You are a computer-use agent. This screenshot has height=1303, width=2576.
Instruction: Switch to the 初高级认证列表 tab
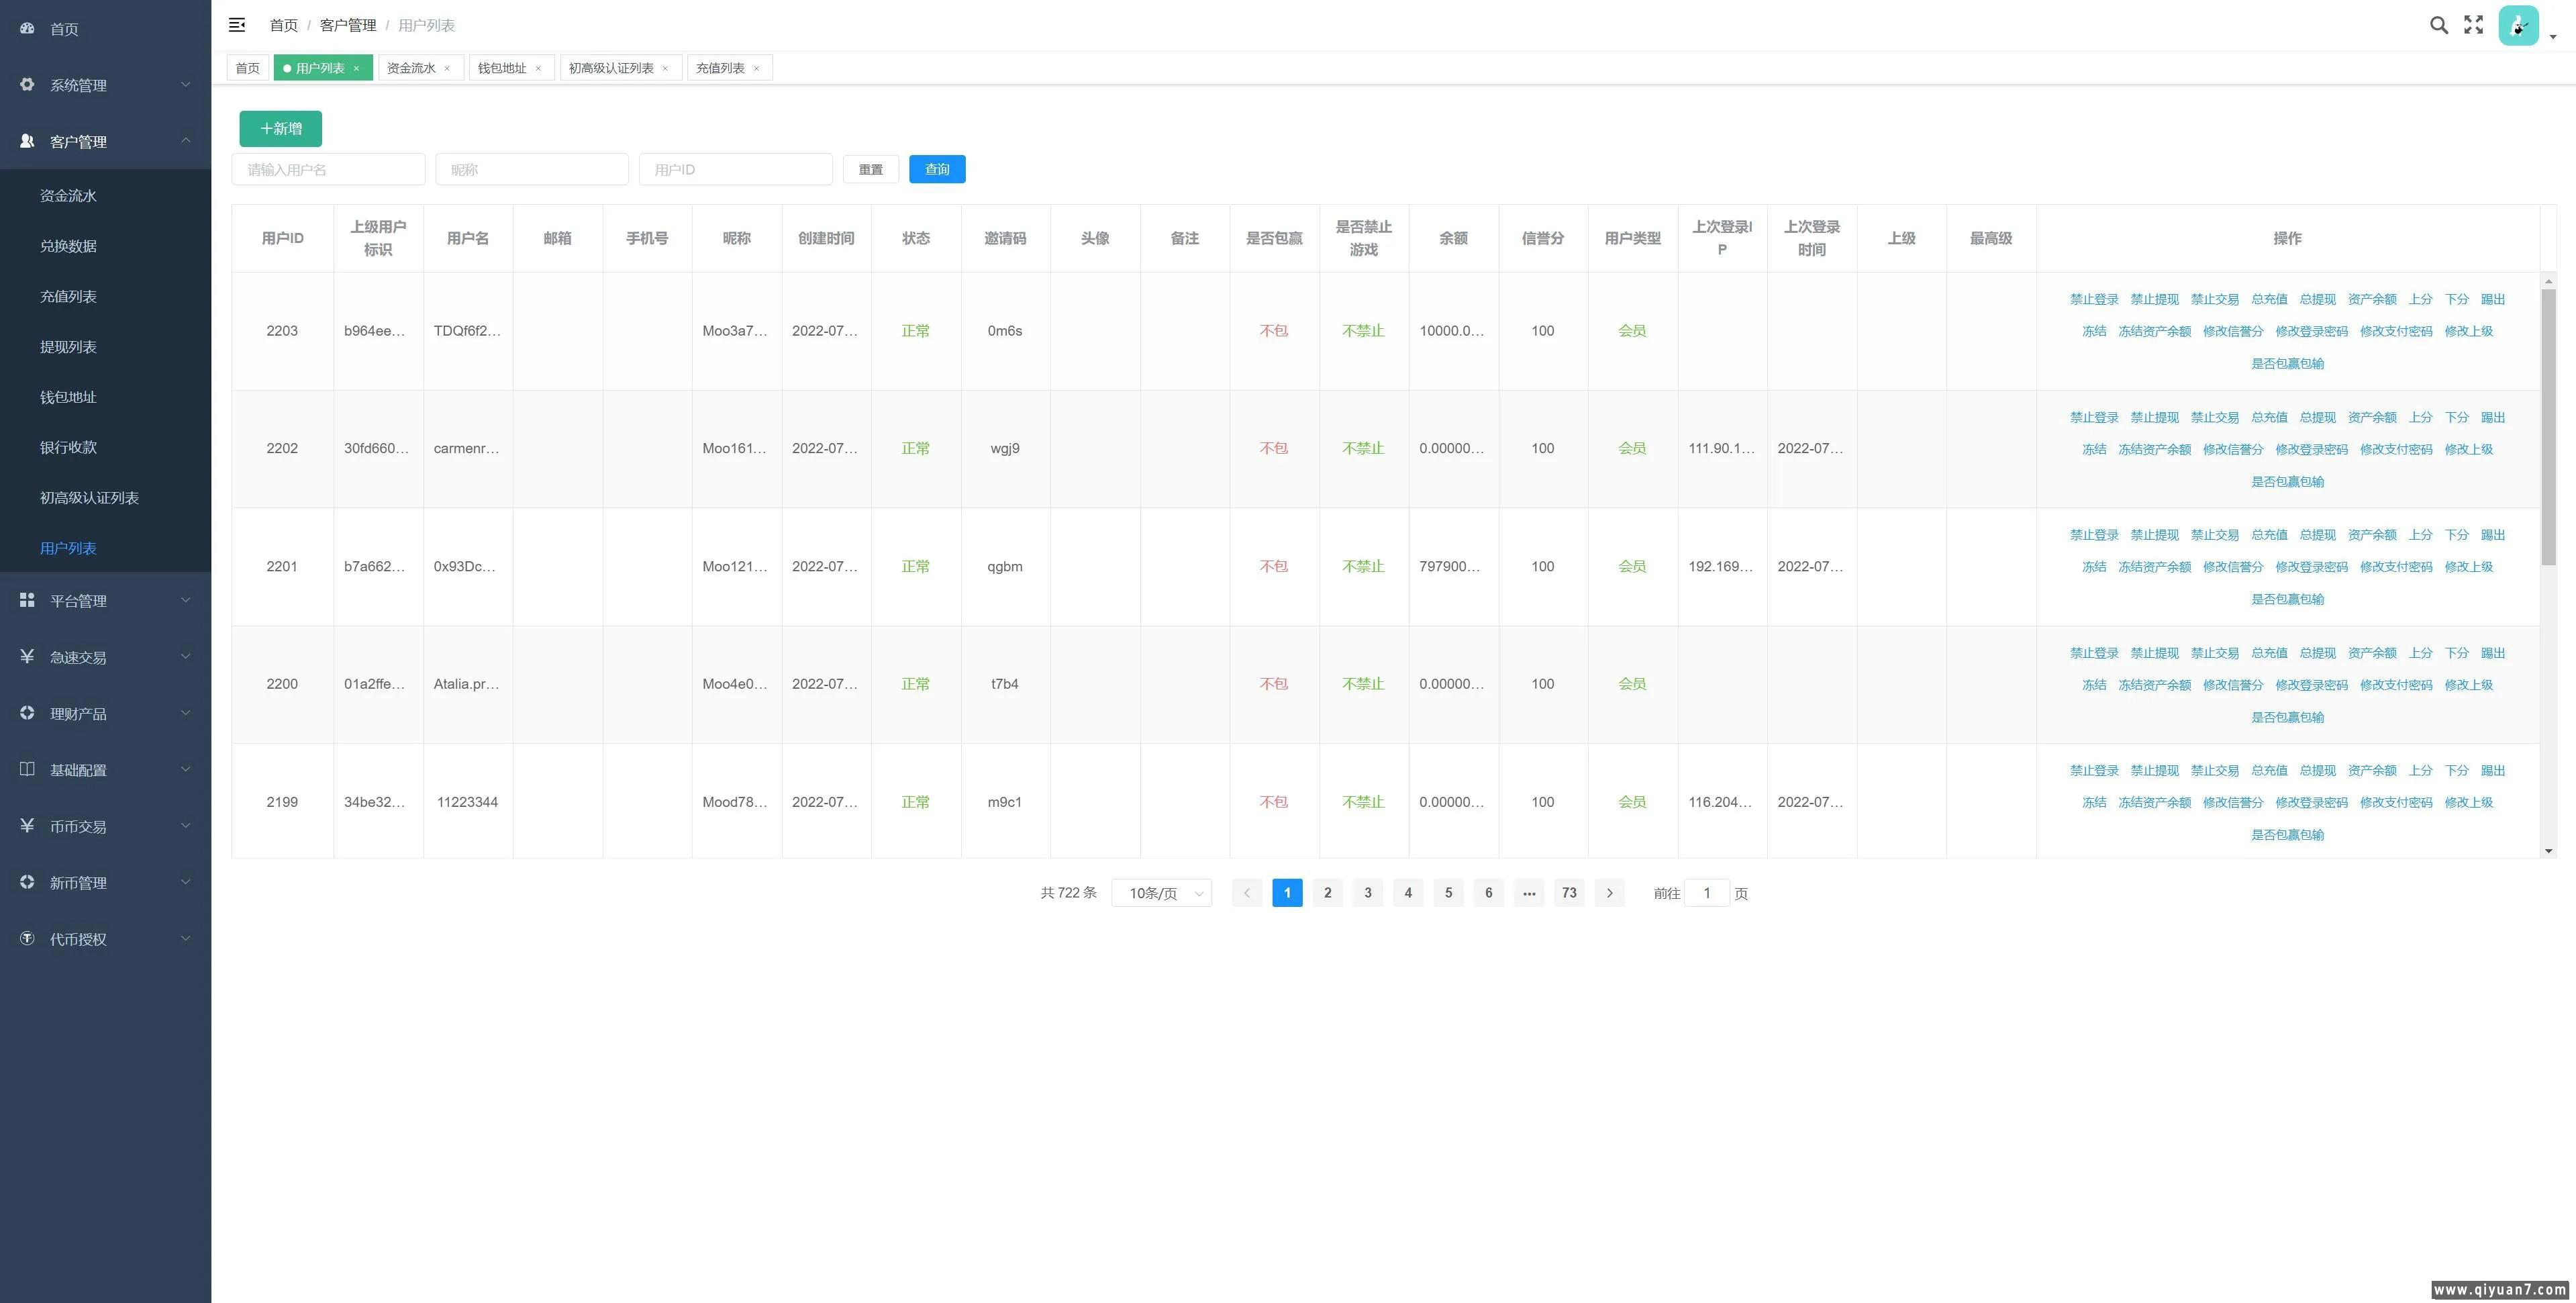coord(611,68)
